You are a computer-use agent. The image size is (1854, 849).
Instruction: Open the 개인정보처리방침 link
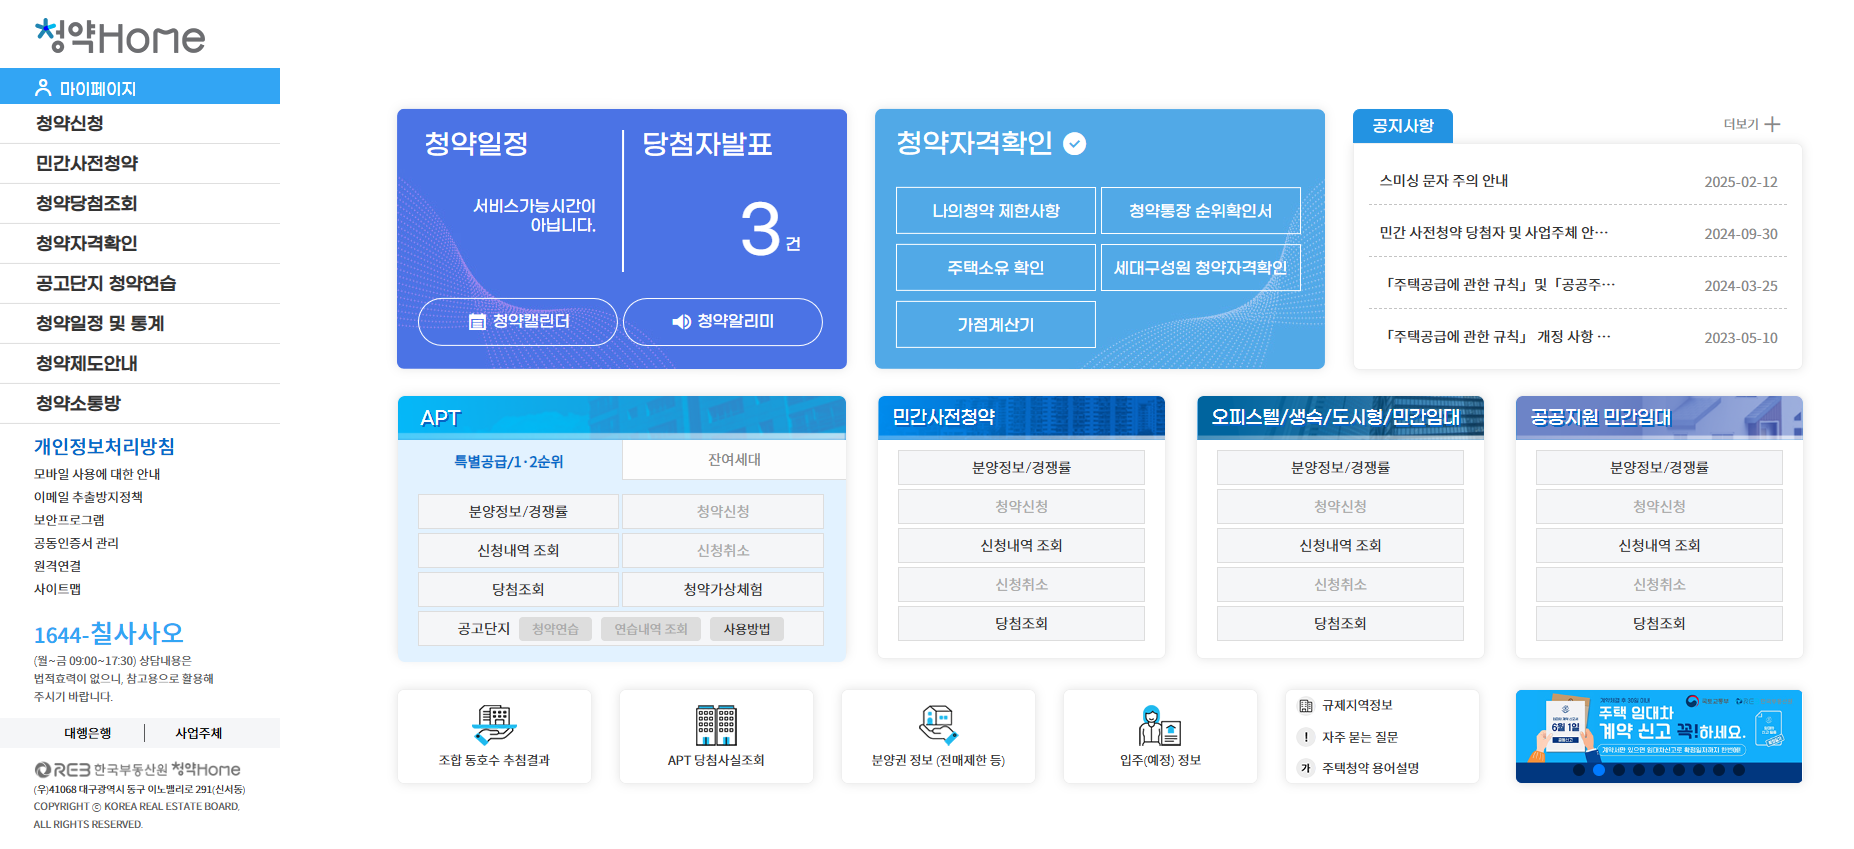pyautogui.click(x=104, y=446)
